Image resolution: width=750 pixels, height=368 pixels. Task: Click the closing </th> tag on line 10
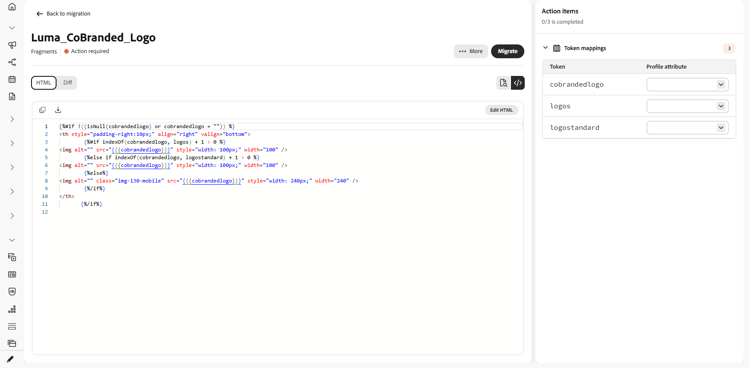tap(67, 196)
